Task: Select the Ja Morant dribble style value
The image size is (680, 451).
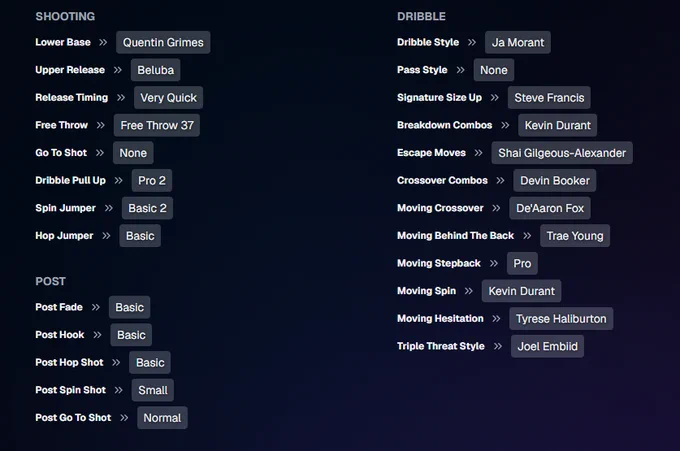Action: coord(518,42)
